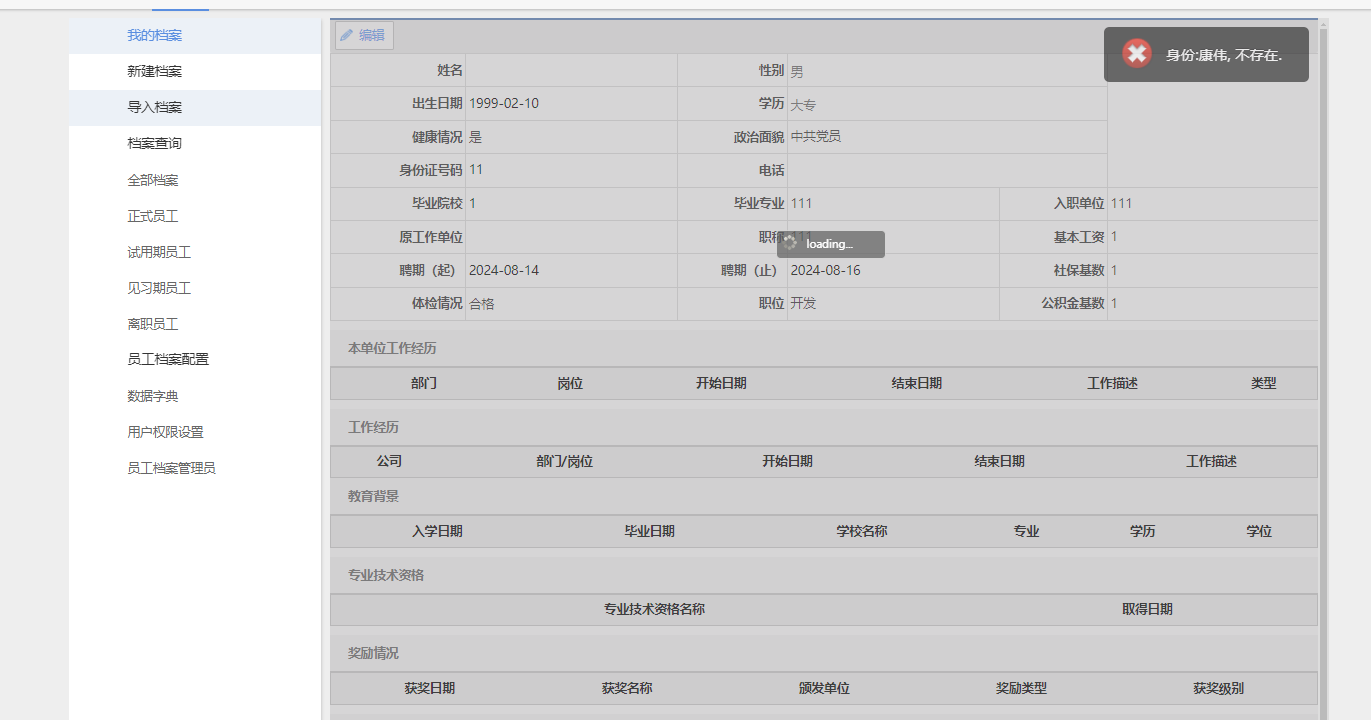Screen dimensions: 1371x720
Task: Click the 奖励情况 section heading
Action: pos(373,653)
